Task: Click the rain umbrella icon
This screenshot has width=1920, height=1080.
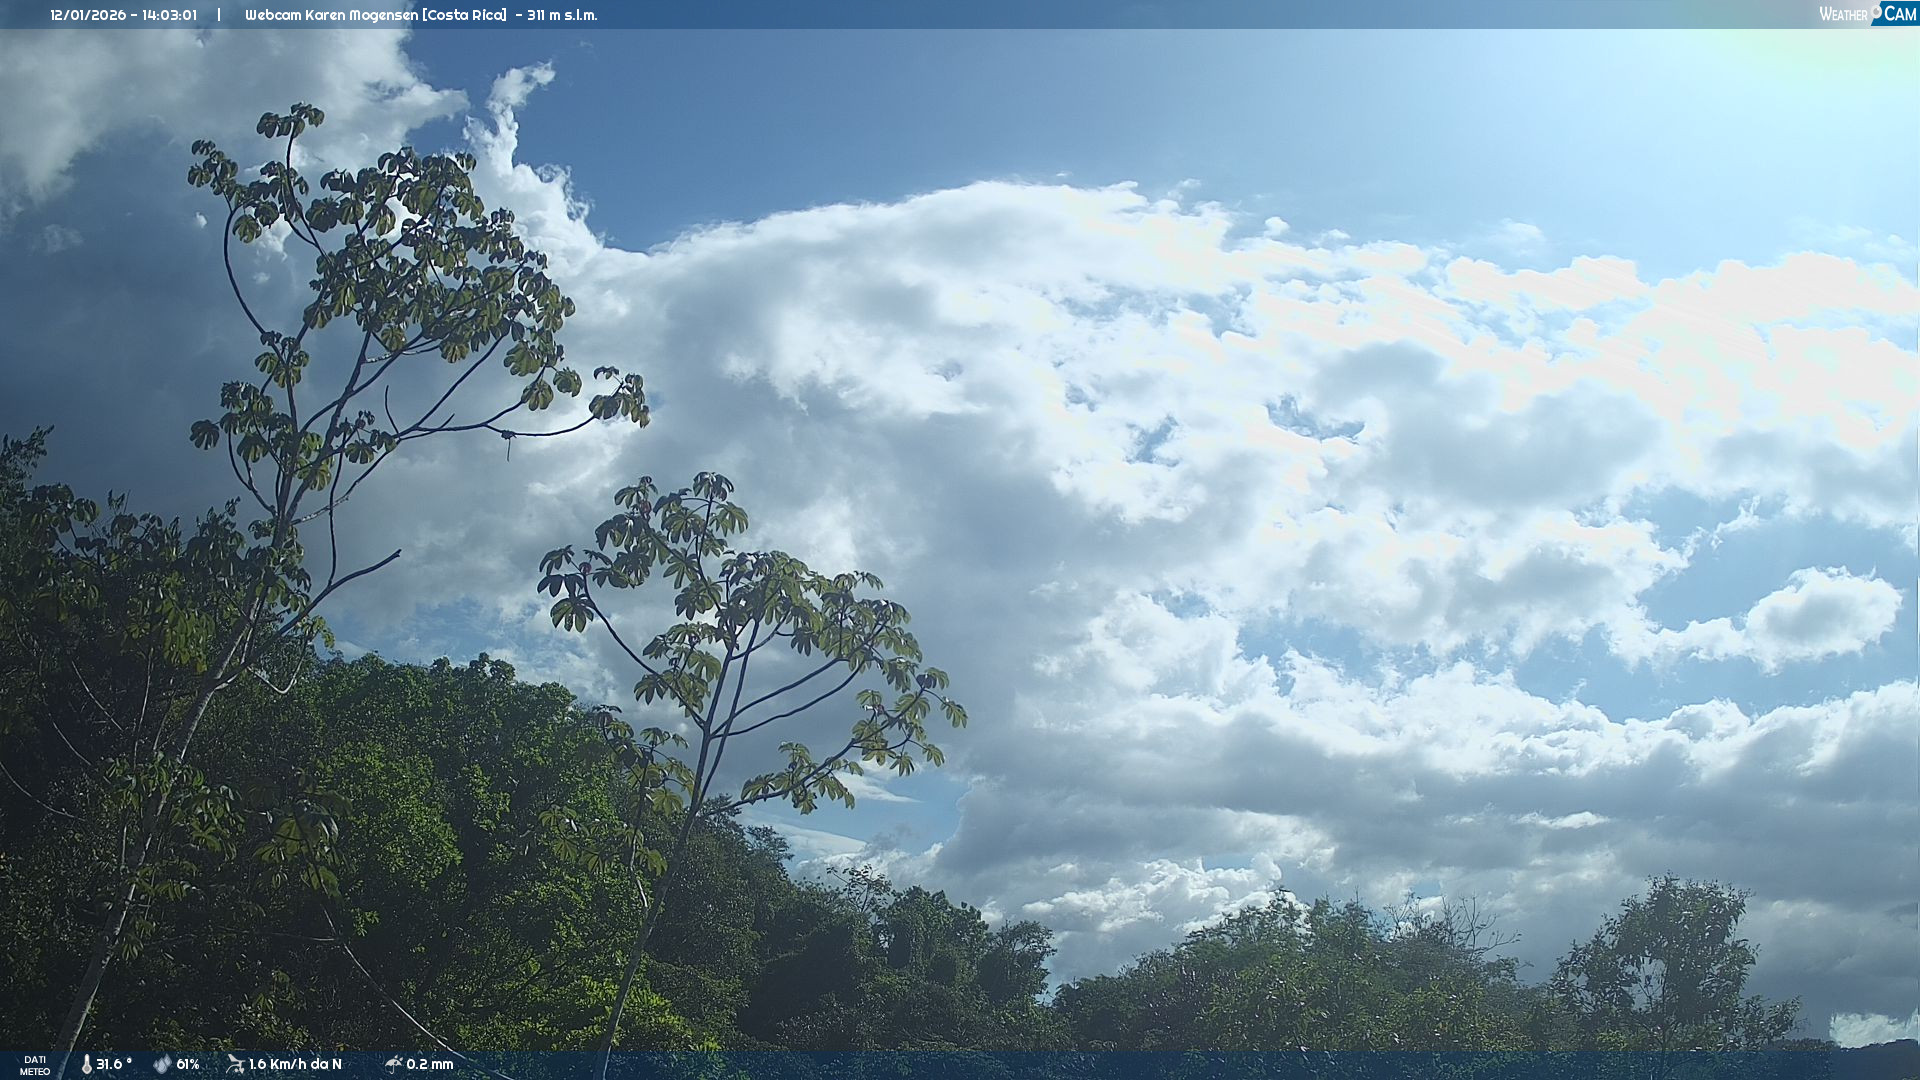Action: 393,1064
